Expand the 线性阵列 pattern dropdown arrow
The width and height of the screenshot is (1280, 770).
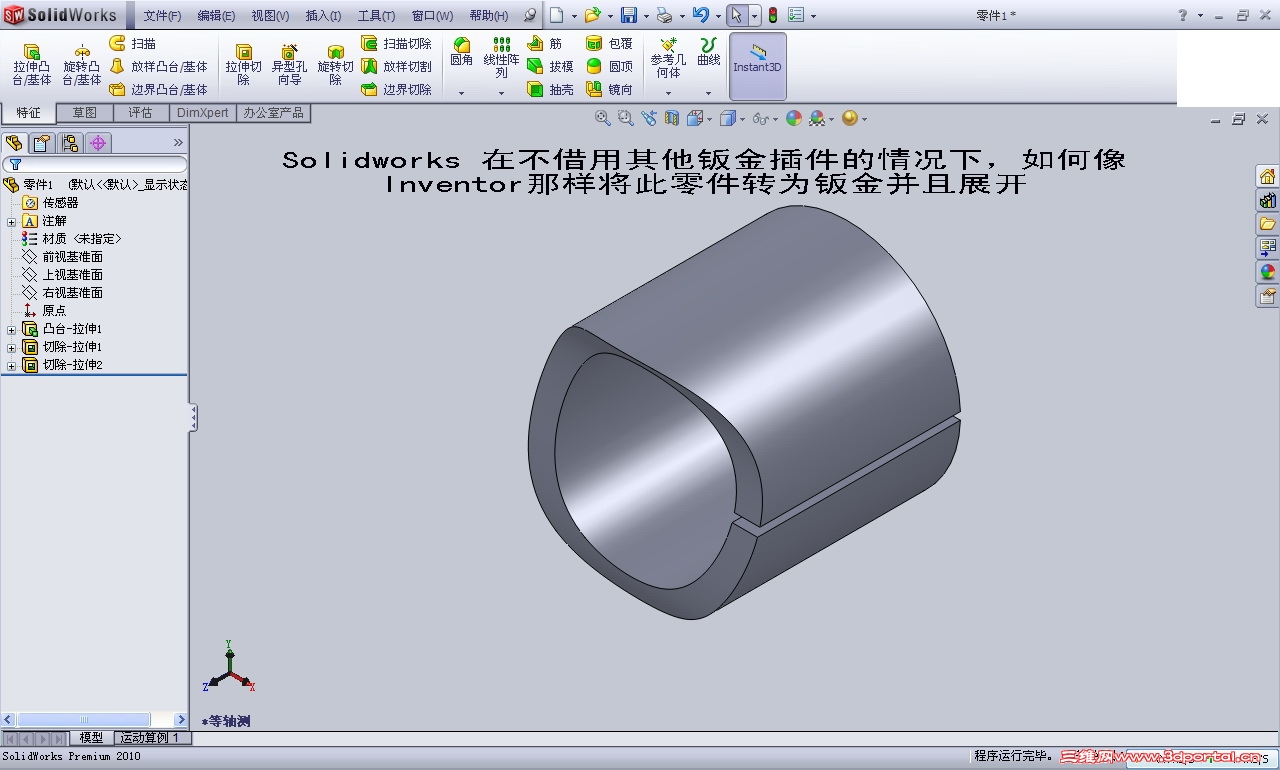coord(501,93)
